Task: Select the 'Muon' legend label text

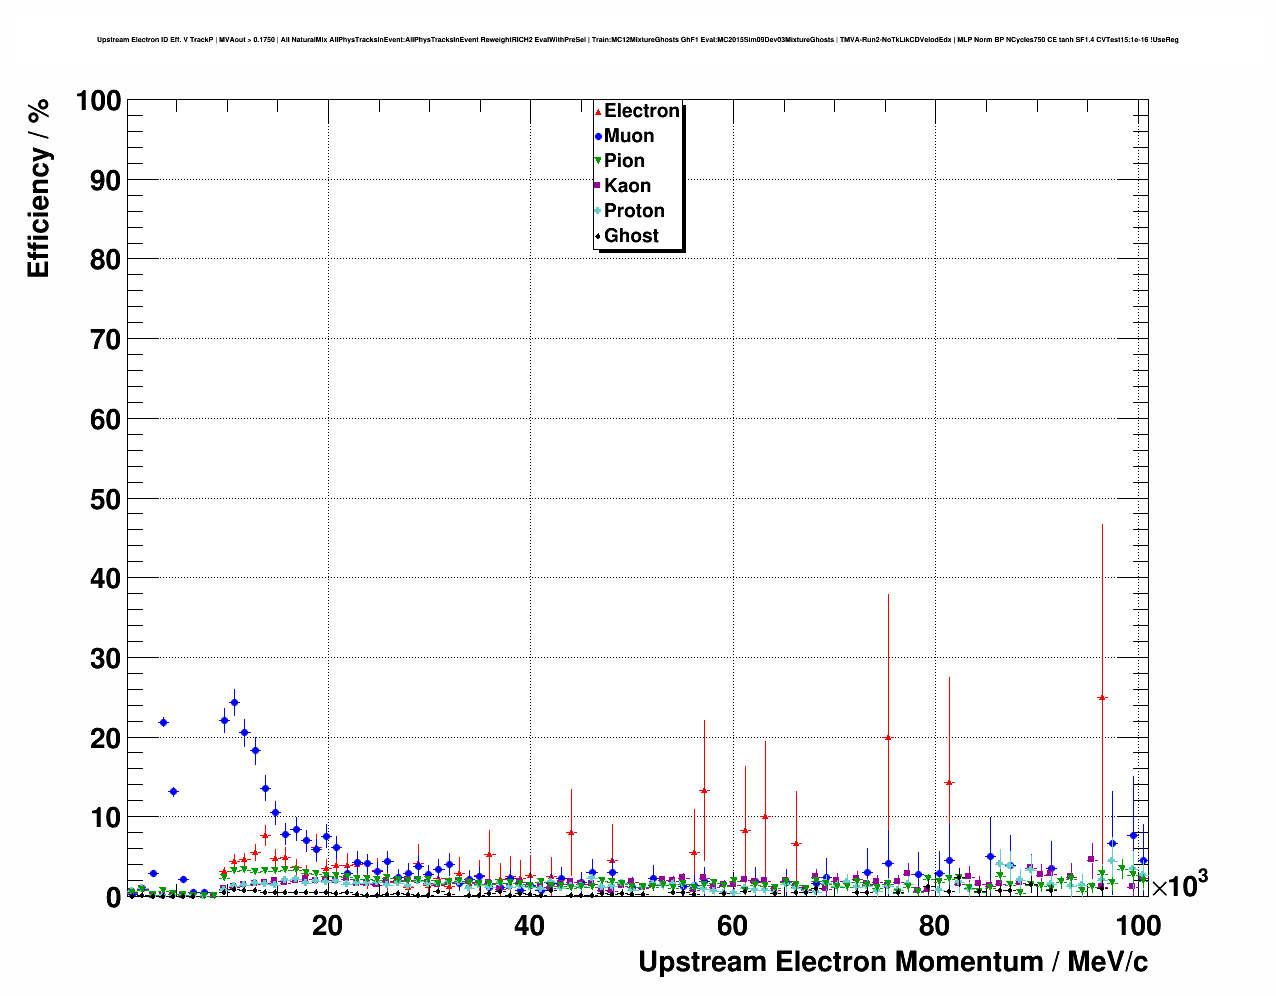Action: pos(629,136)
